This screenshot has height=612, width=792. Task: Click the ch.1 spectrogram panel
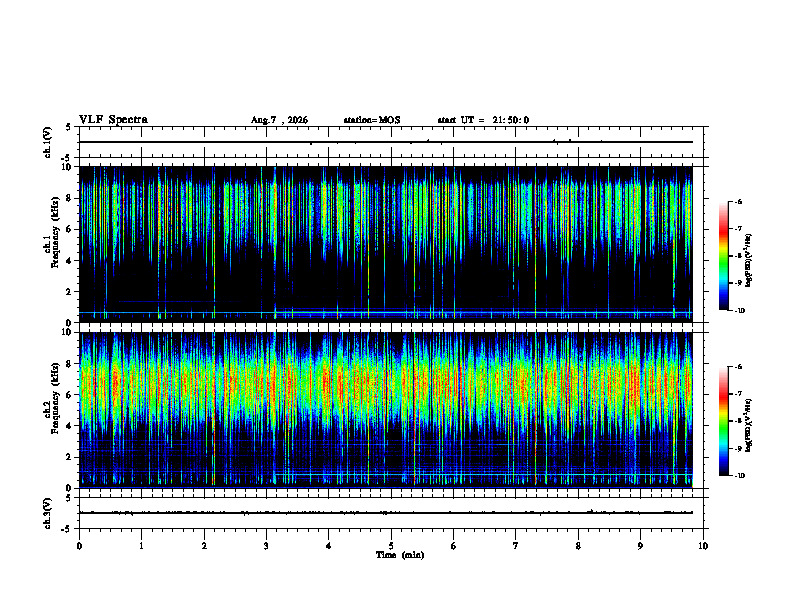[x=385, y=244]
